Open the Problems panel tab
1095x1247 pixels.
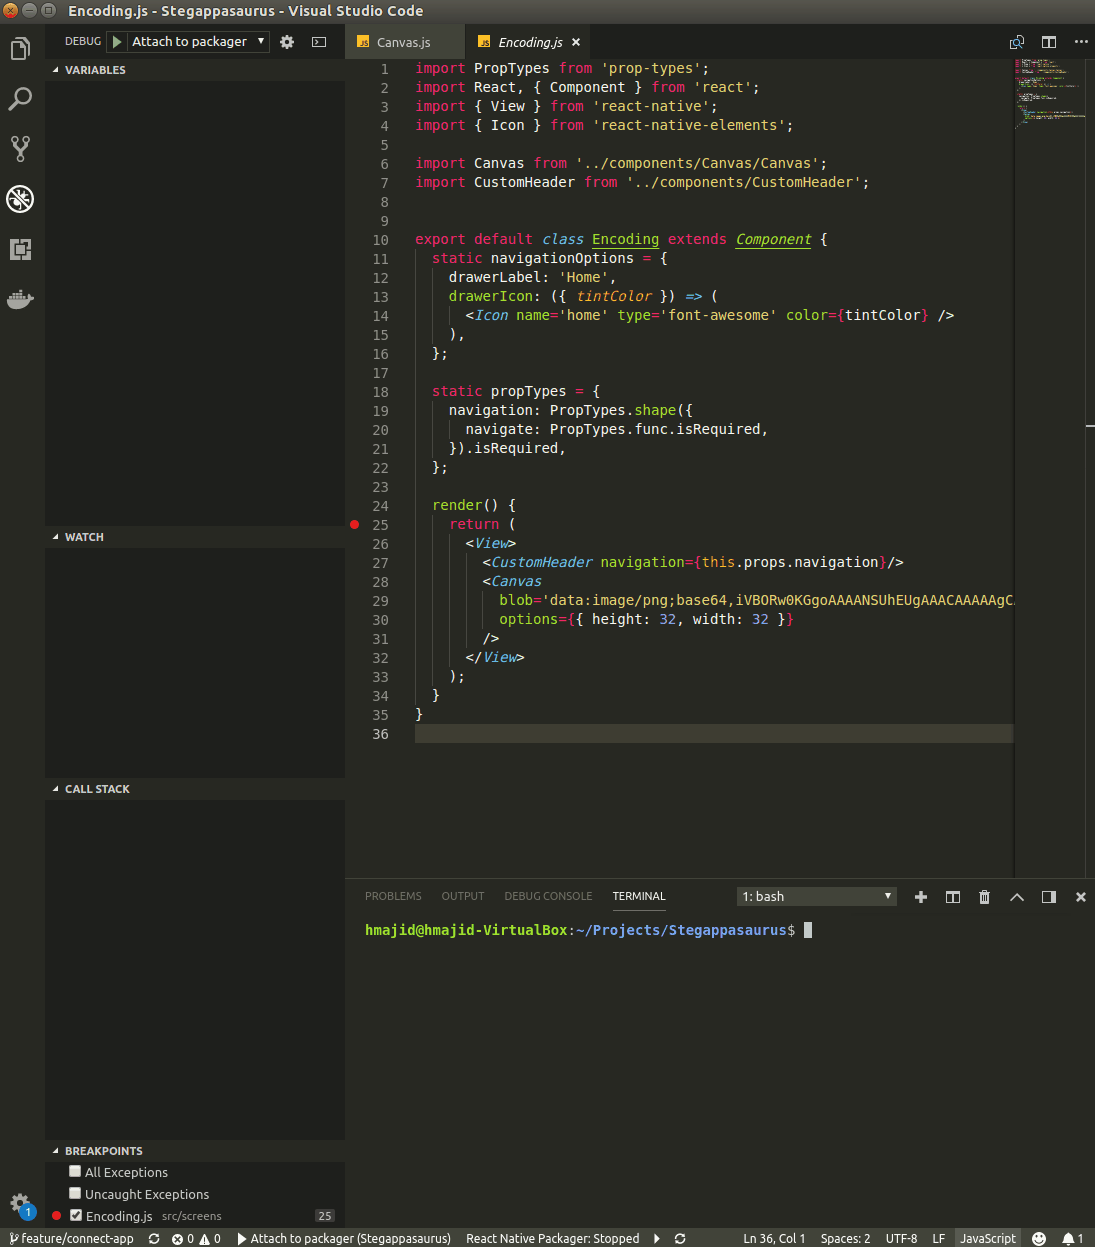(x=393, y=896)
